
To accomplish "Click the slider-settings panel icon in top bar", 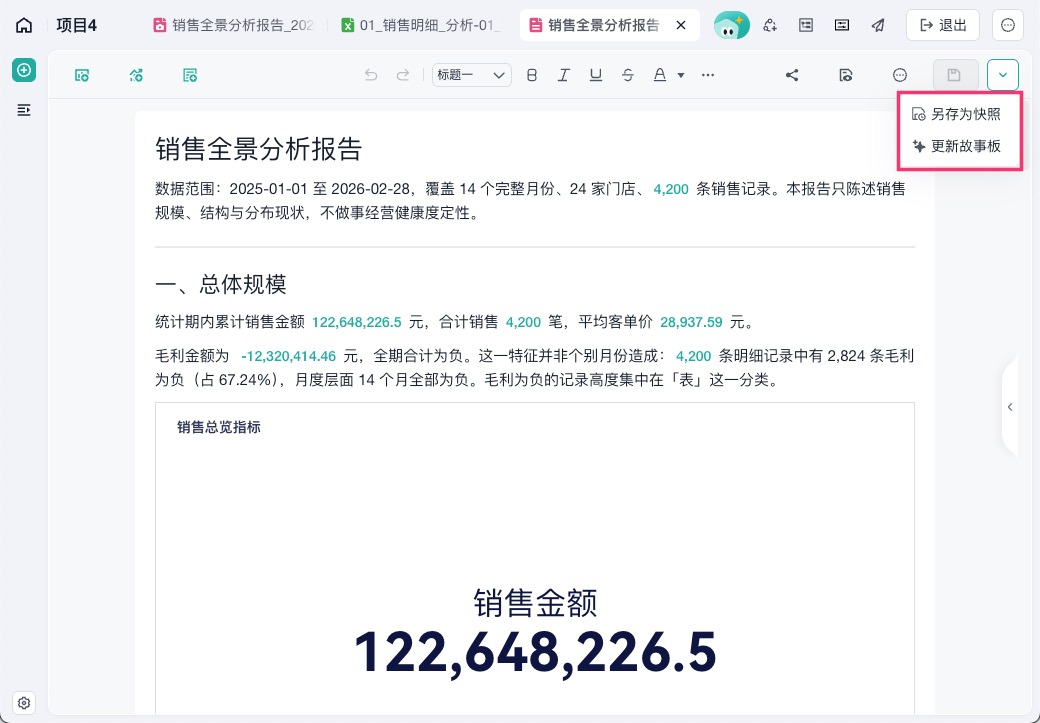I will (842, 26).
